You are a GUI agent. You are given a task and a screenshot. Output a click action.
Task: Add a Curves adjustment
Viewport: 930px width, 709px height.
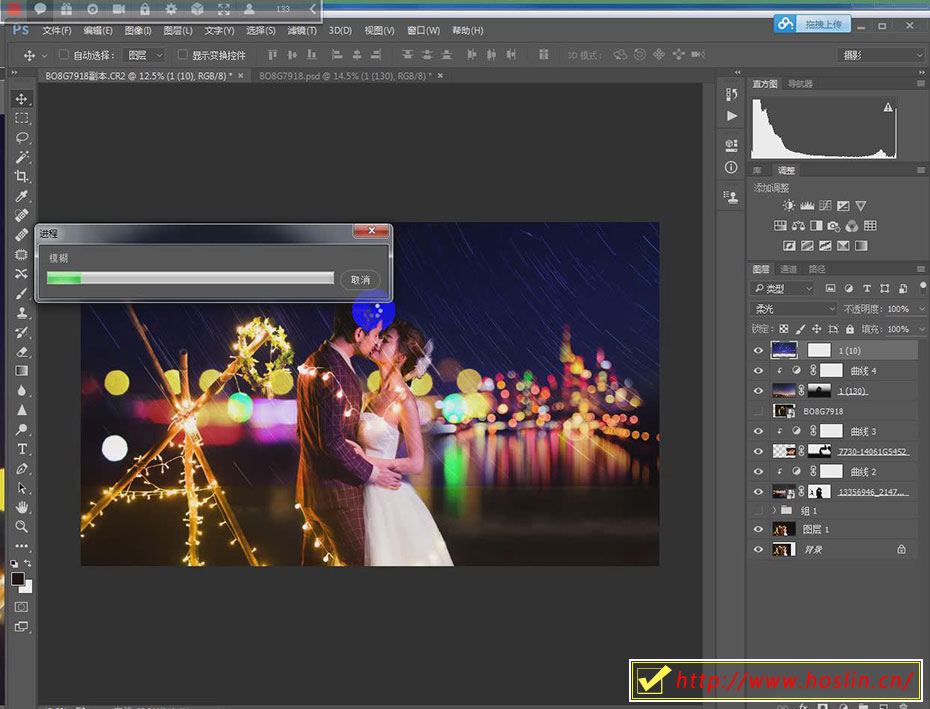pos(825,206)
